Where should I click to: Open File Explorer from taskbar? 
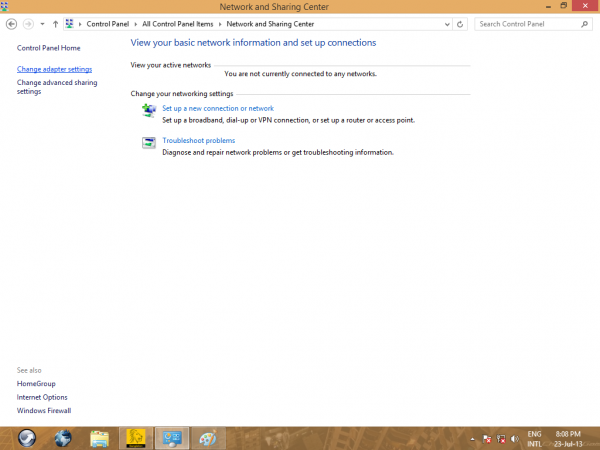pos(99,439)
